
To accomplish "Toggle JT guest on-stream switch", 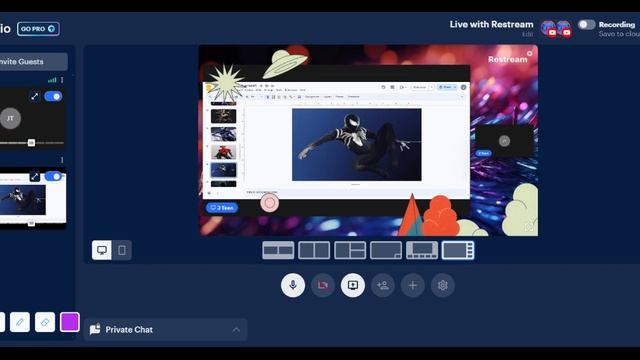I will (x=53, y=96).
